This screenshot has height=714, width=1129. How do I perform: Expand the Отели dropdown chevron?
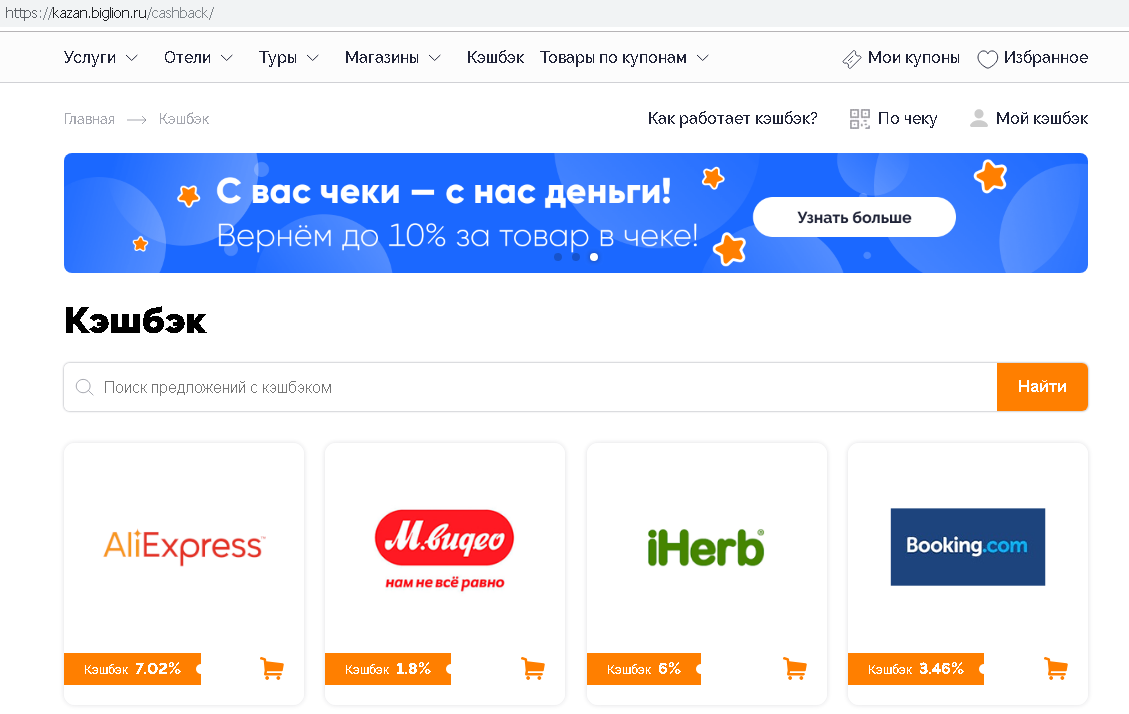[227, 58]
